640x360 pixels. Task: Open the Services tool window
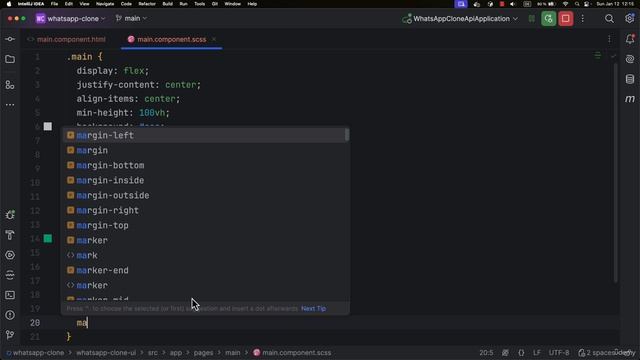10,275
